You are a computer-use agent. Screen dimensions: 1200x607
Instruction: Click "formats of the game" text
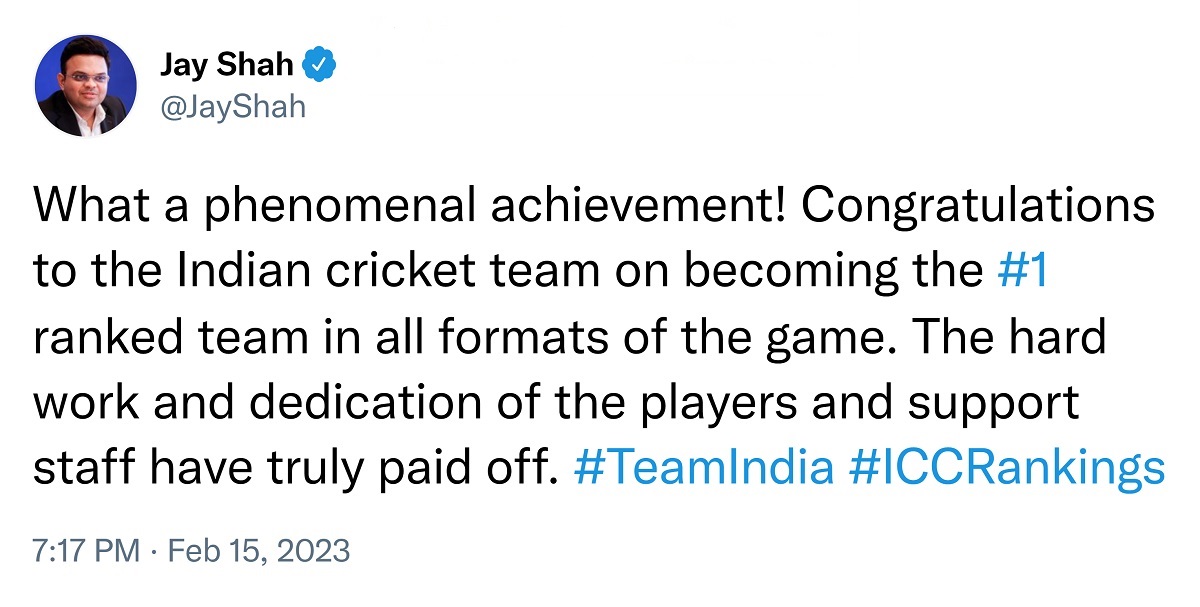click(x=659, y=337)
